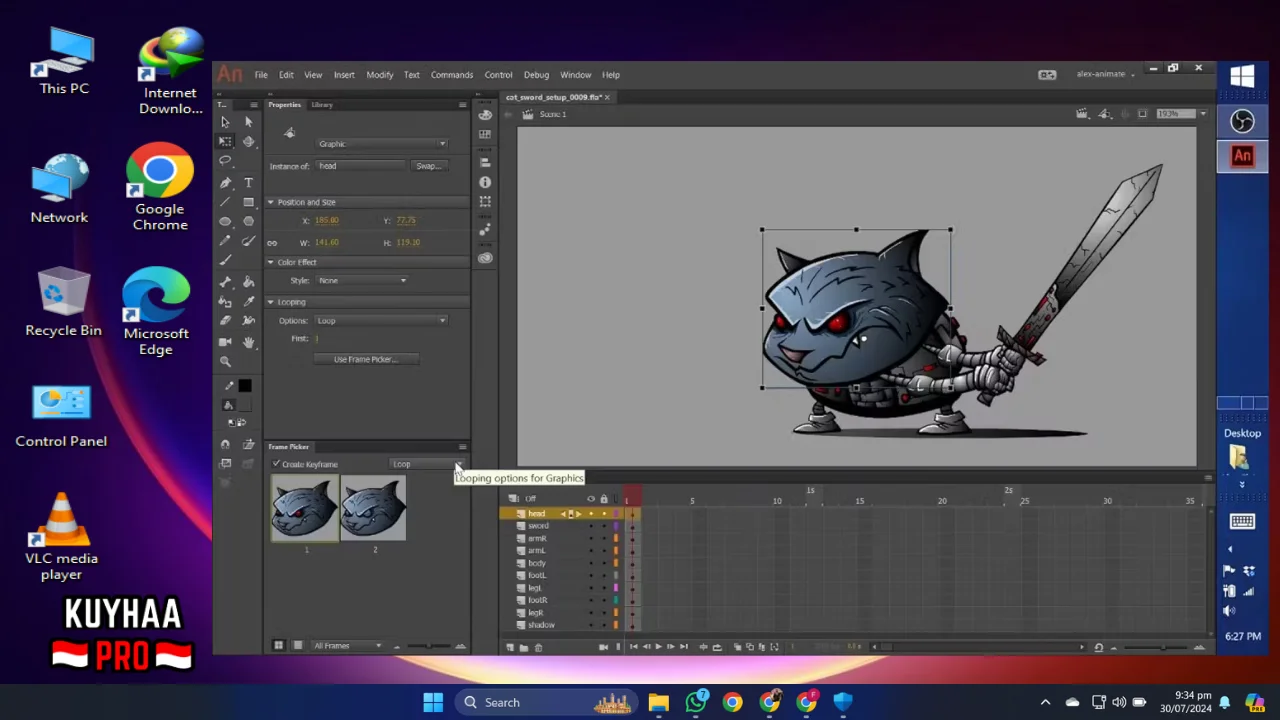Select the Zoom magnifier tool
Screen dimensions: 1280x720
coord(225,362)
